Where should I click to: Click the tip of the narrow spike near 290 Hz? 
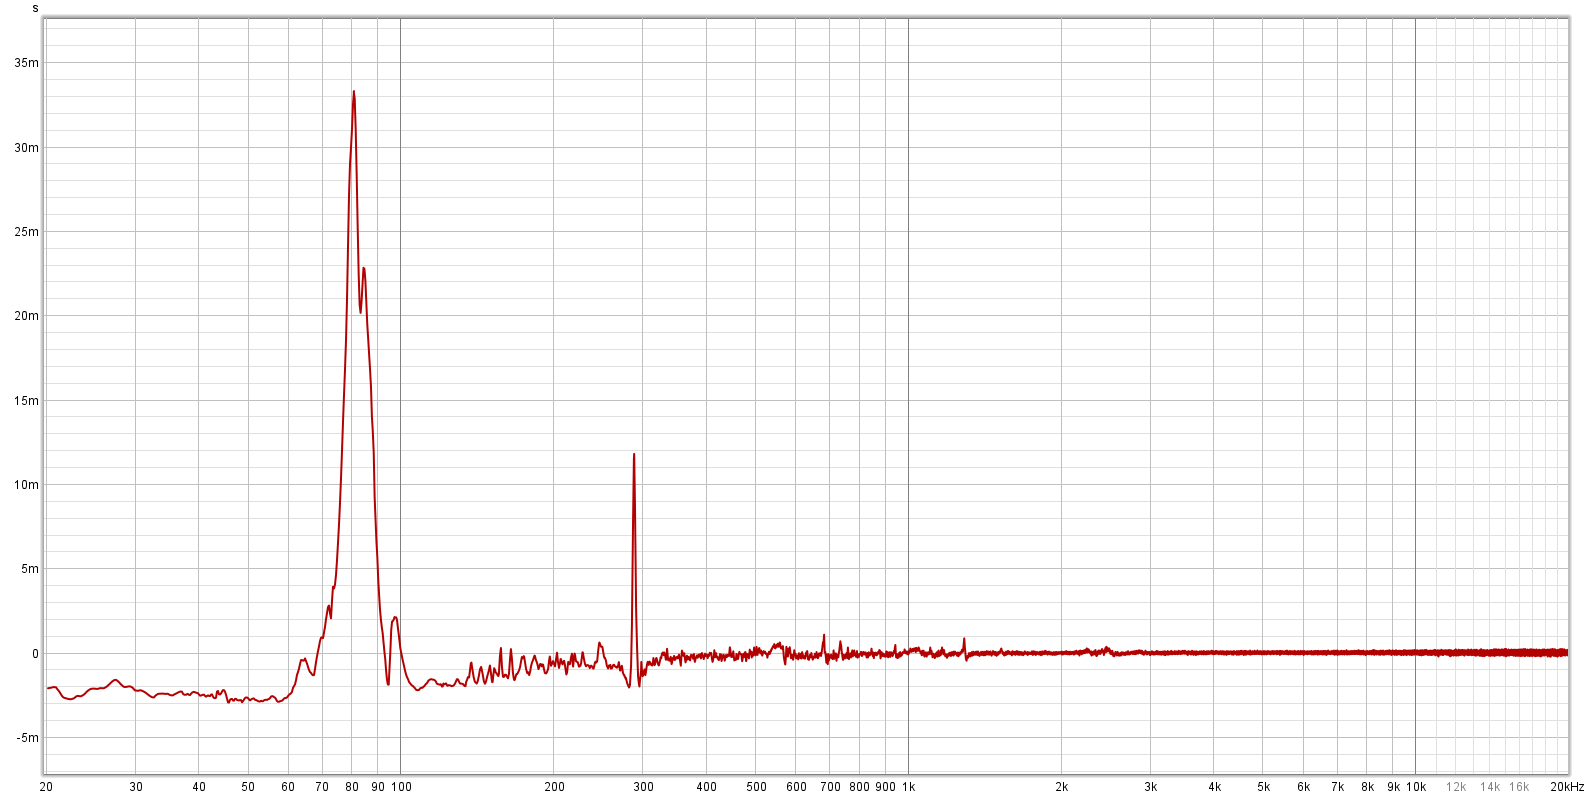pos(634,455)
